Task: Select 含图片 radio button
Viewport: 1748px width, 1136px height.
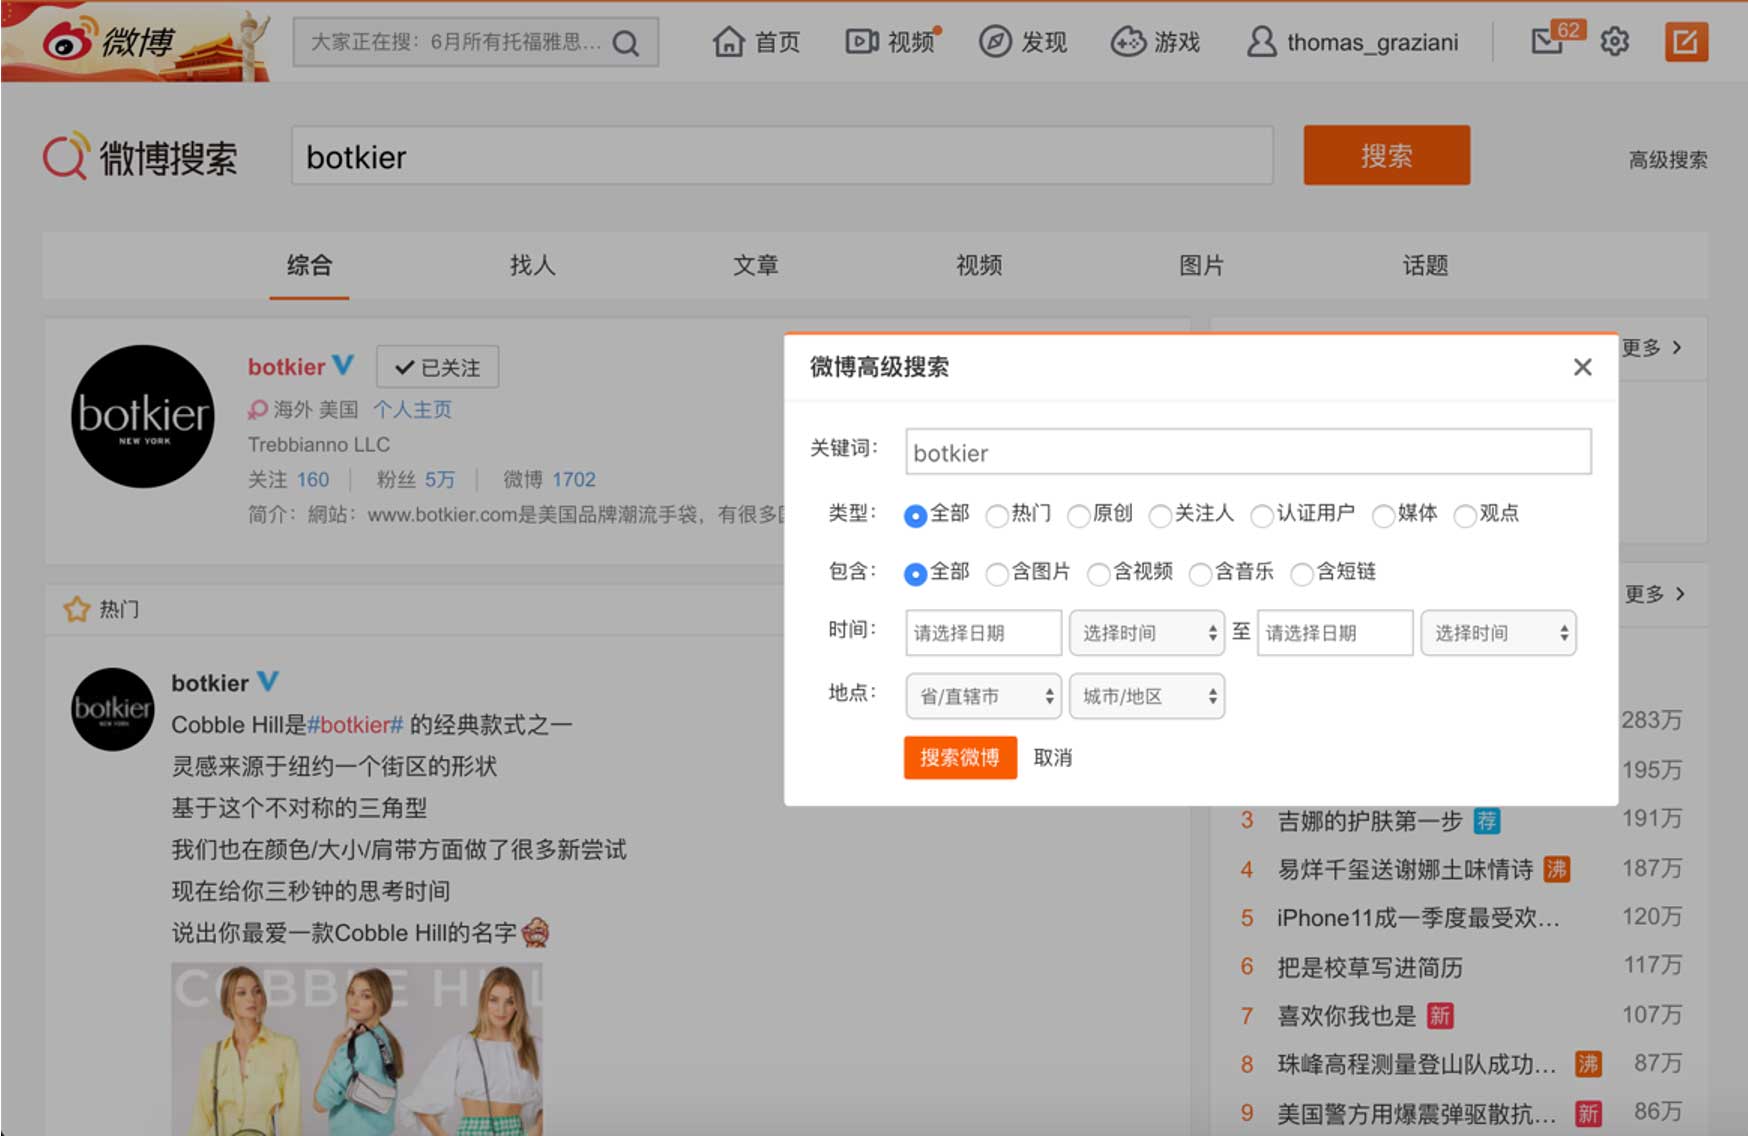Action: 996,573
